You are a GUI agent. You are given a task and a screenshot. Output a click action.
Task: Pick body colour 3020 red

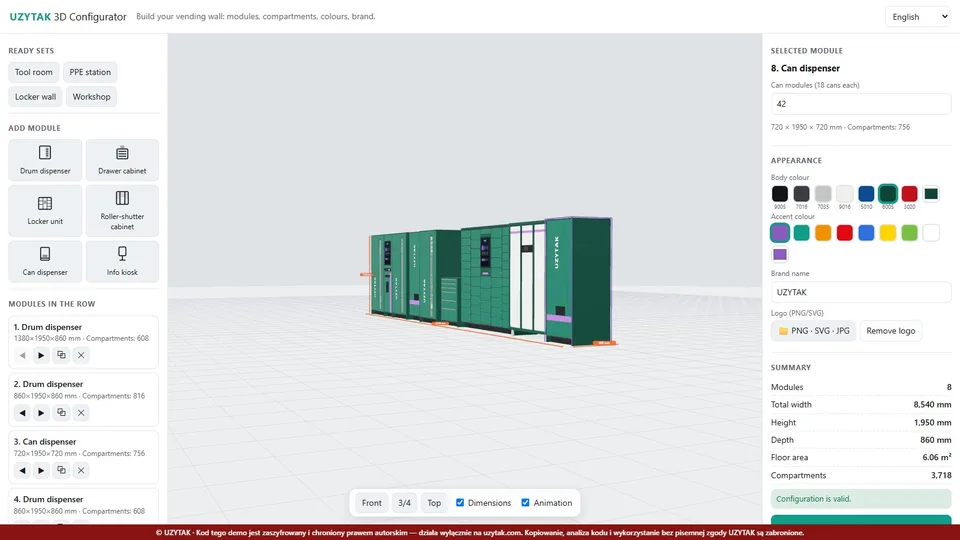coord(909,193)
